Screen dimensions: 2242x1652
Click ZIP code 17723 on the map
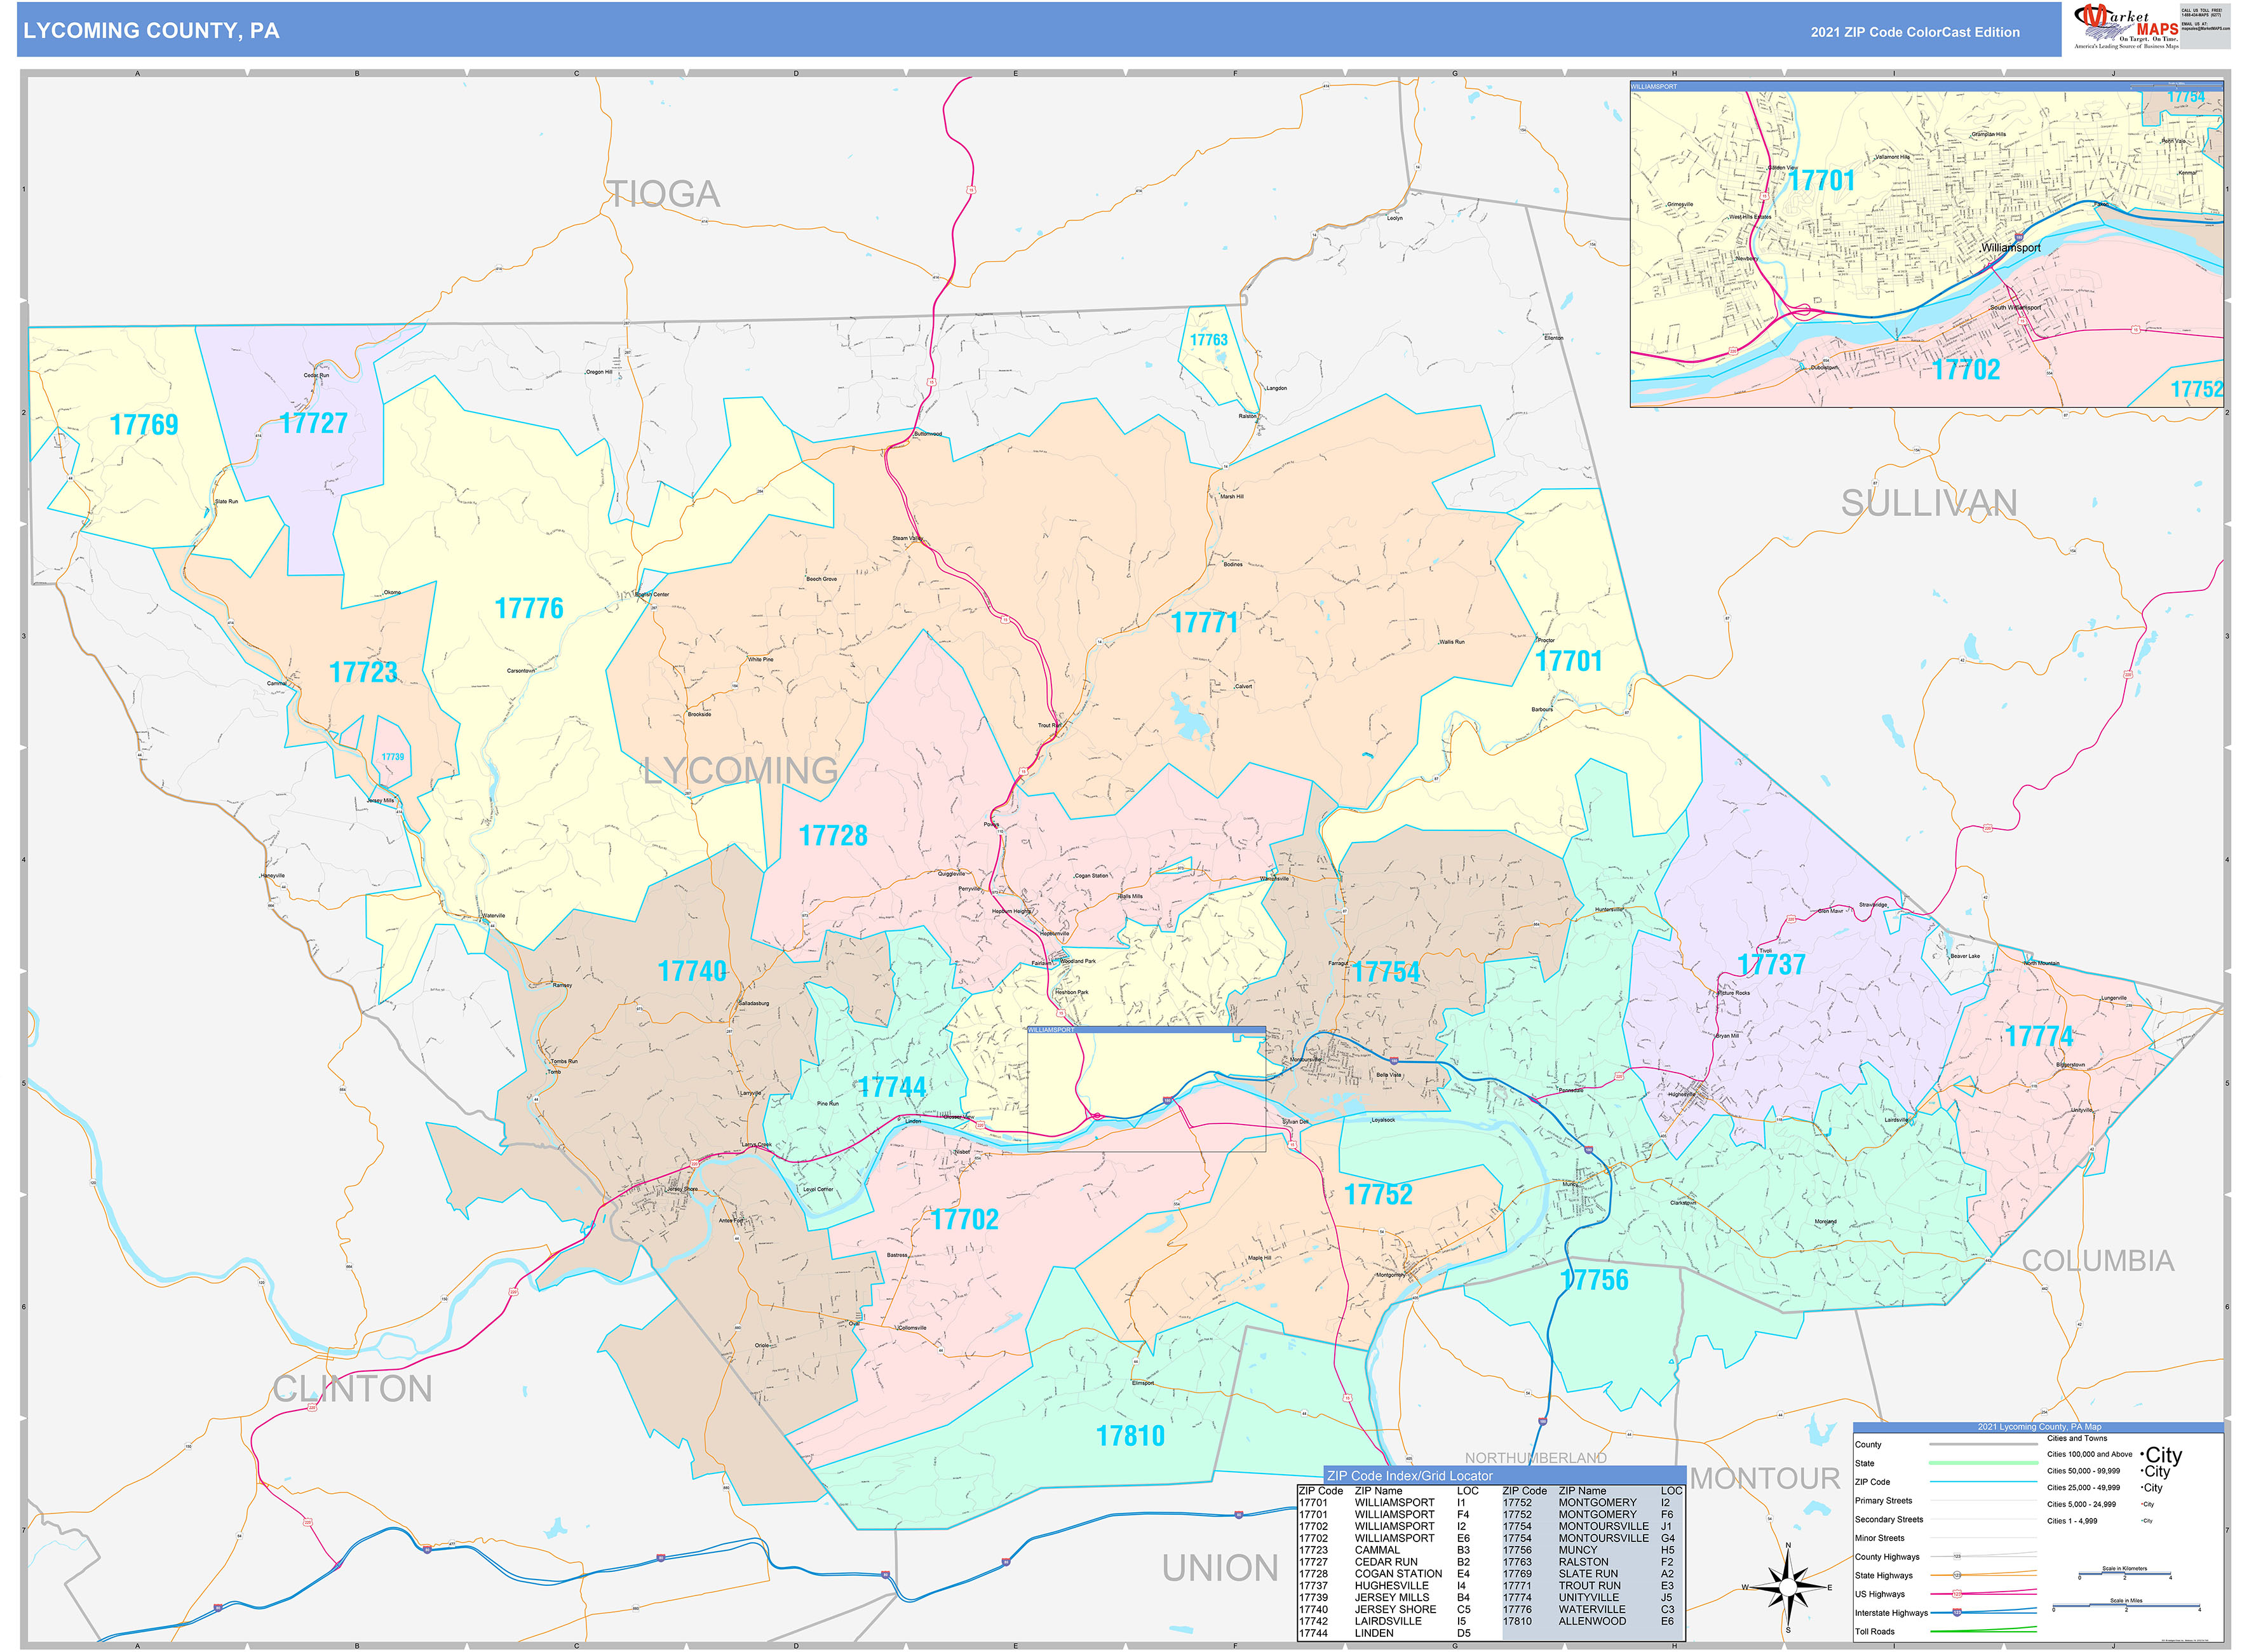click(x=363, y=672)
